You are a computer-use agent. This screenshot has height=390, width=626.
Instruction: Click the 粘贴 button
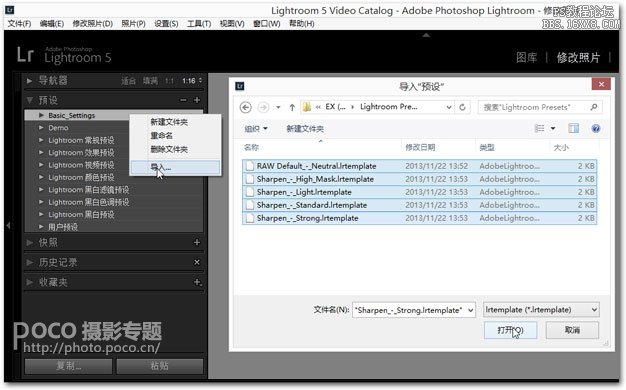(160, 366)
